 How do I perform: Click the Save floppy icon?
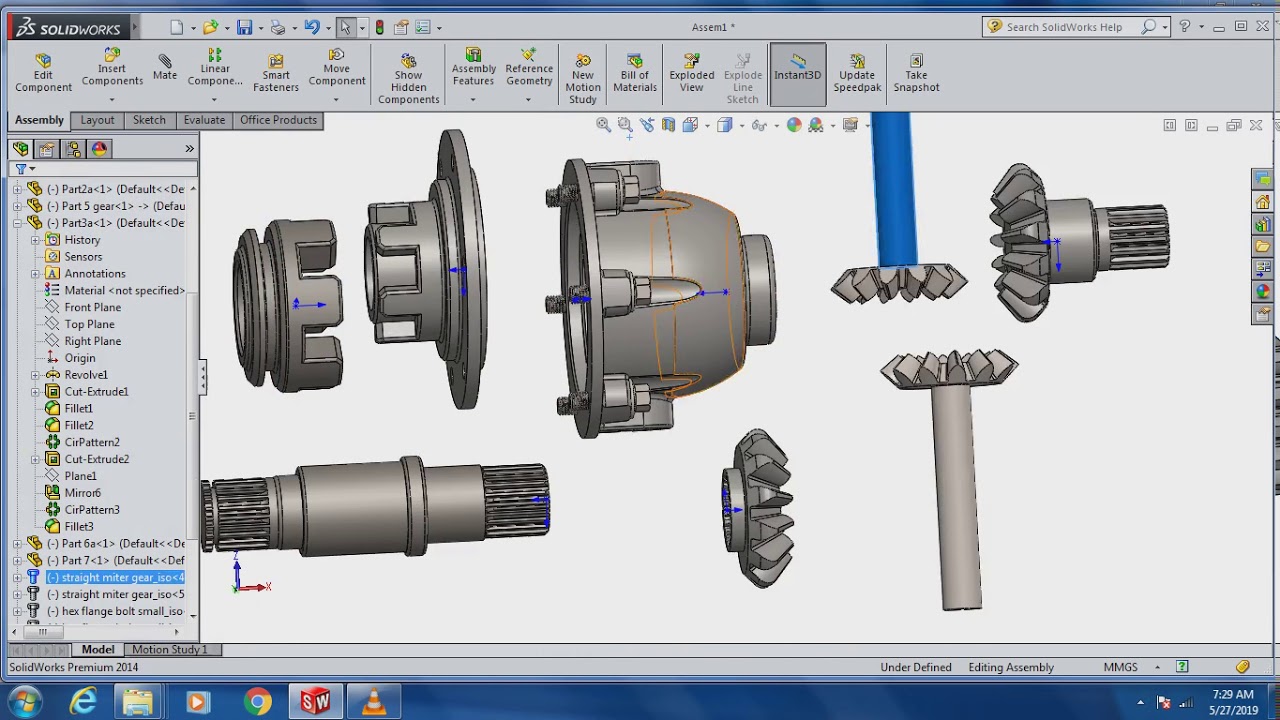(x=244, y=27)
